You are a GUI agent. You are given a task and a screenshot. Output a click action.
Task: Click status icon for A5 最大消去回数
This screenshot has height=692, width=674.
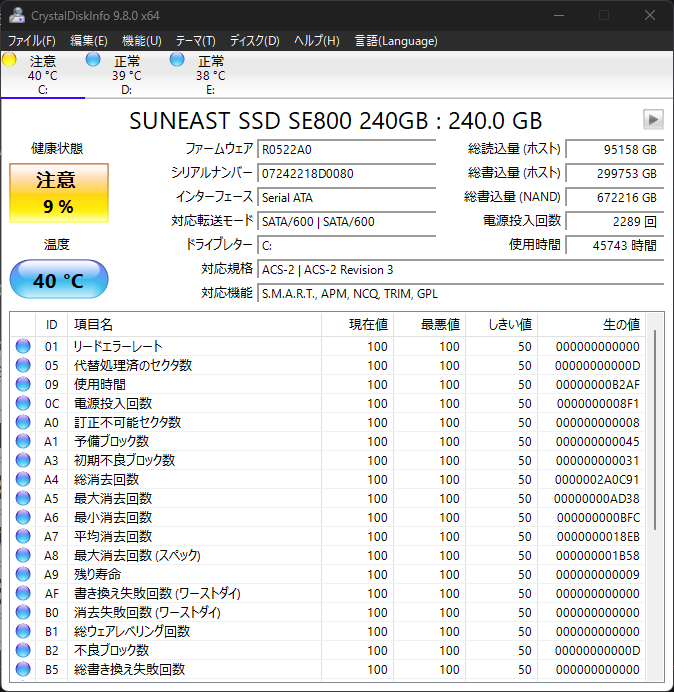(23, 498)
